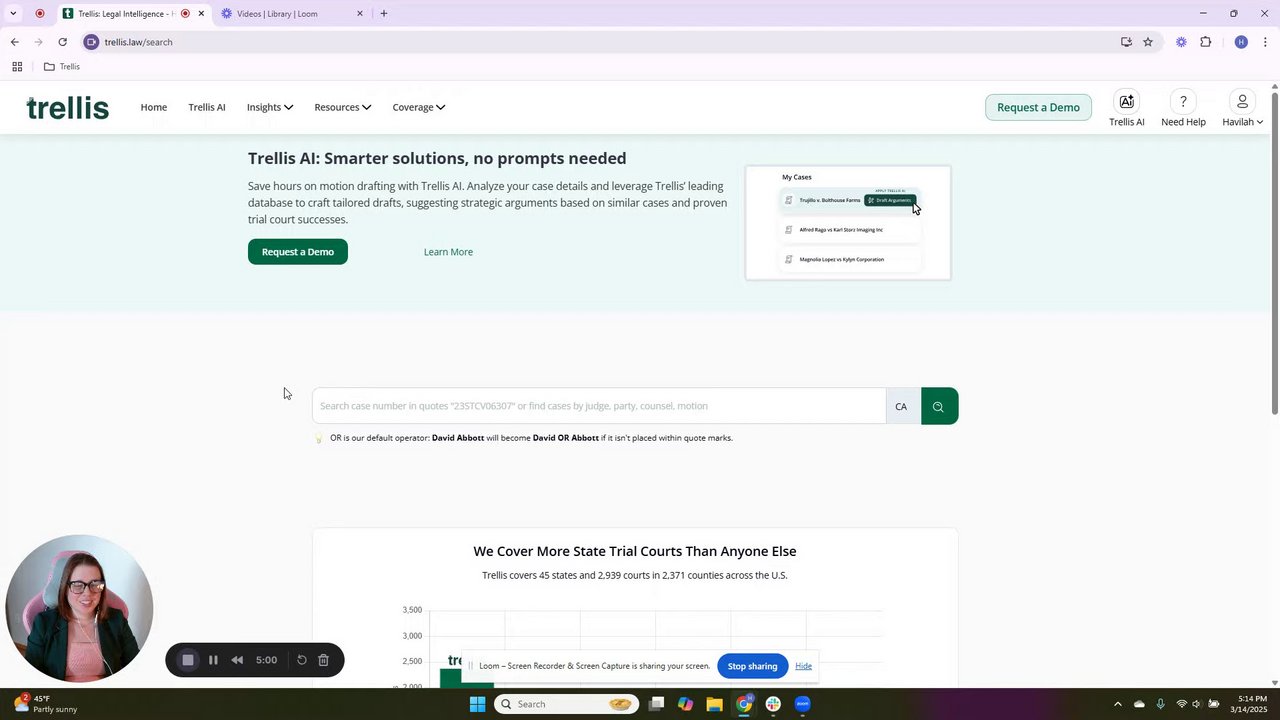Screen dimensions: 1280x720
Task: Expand the Coverage dropdown menu
Action: tap(419, 107)
